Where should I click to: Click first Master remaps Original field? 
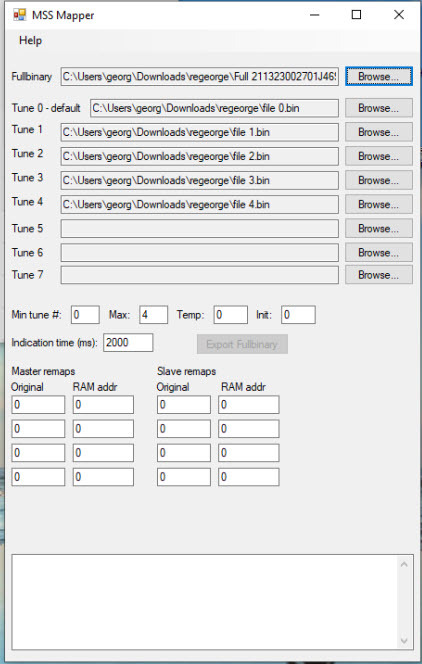pyautogui.click(x=38, y=405)
